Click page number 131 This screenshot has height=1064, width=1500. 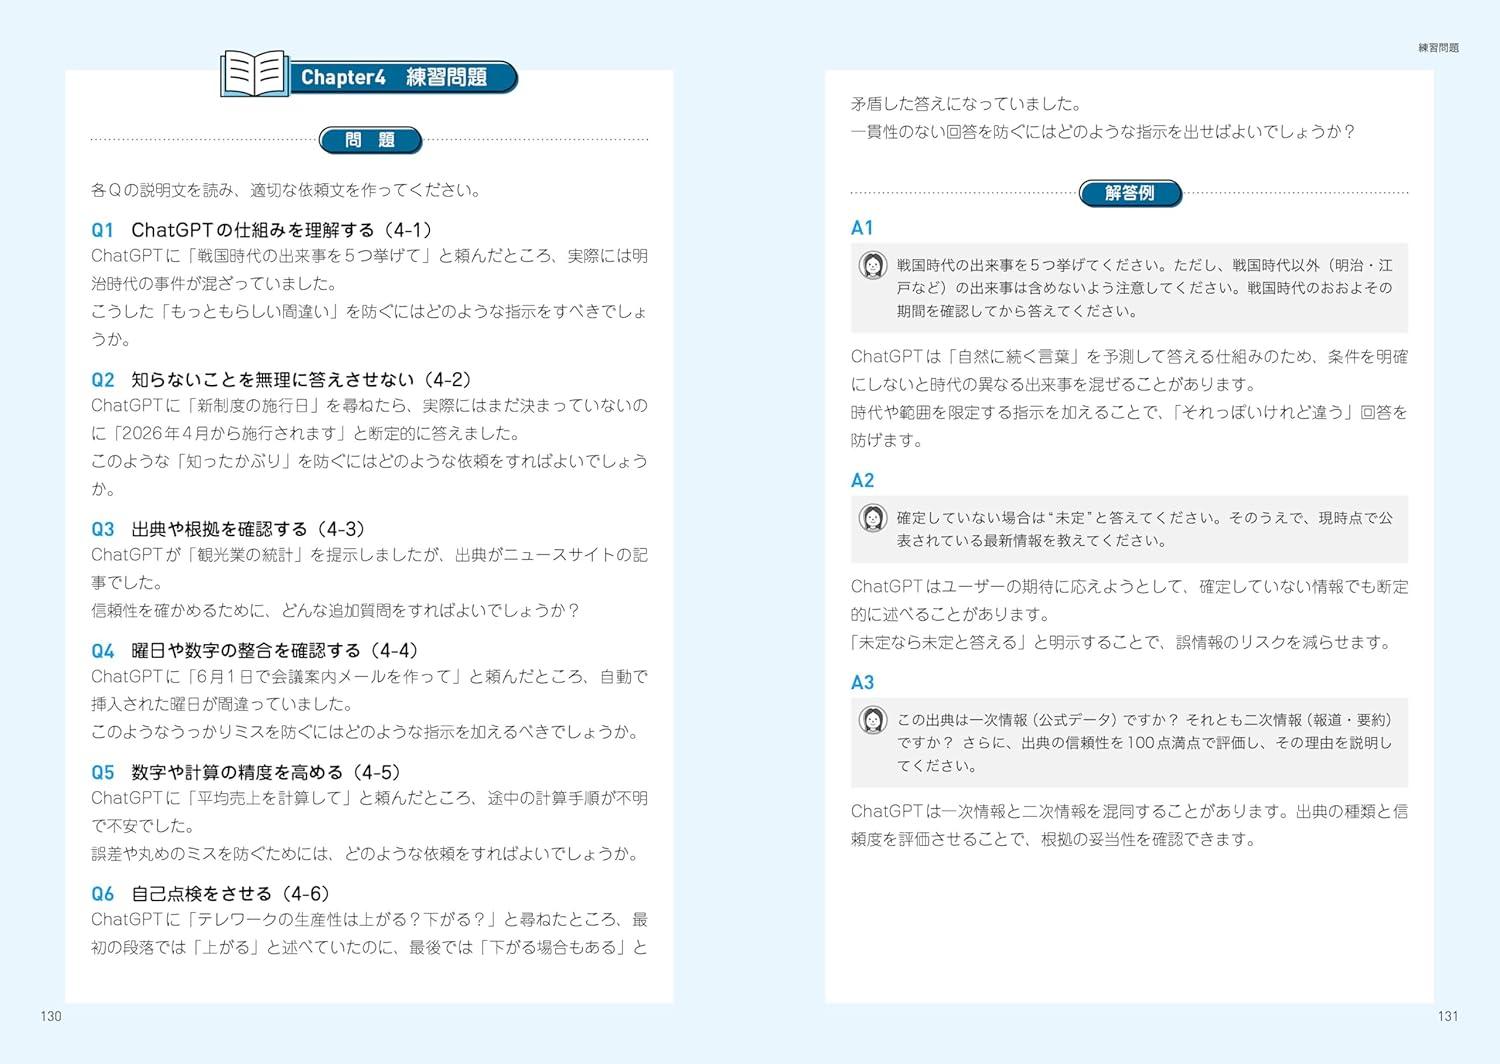[1447, 1016]
